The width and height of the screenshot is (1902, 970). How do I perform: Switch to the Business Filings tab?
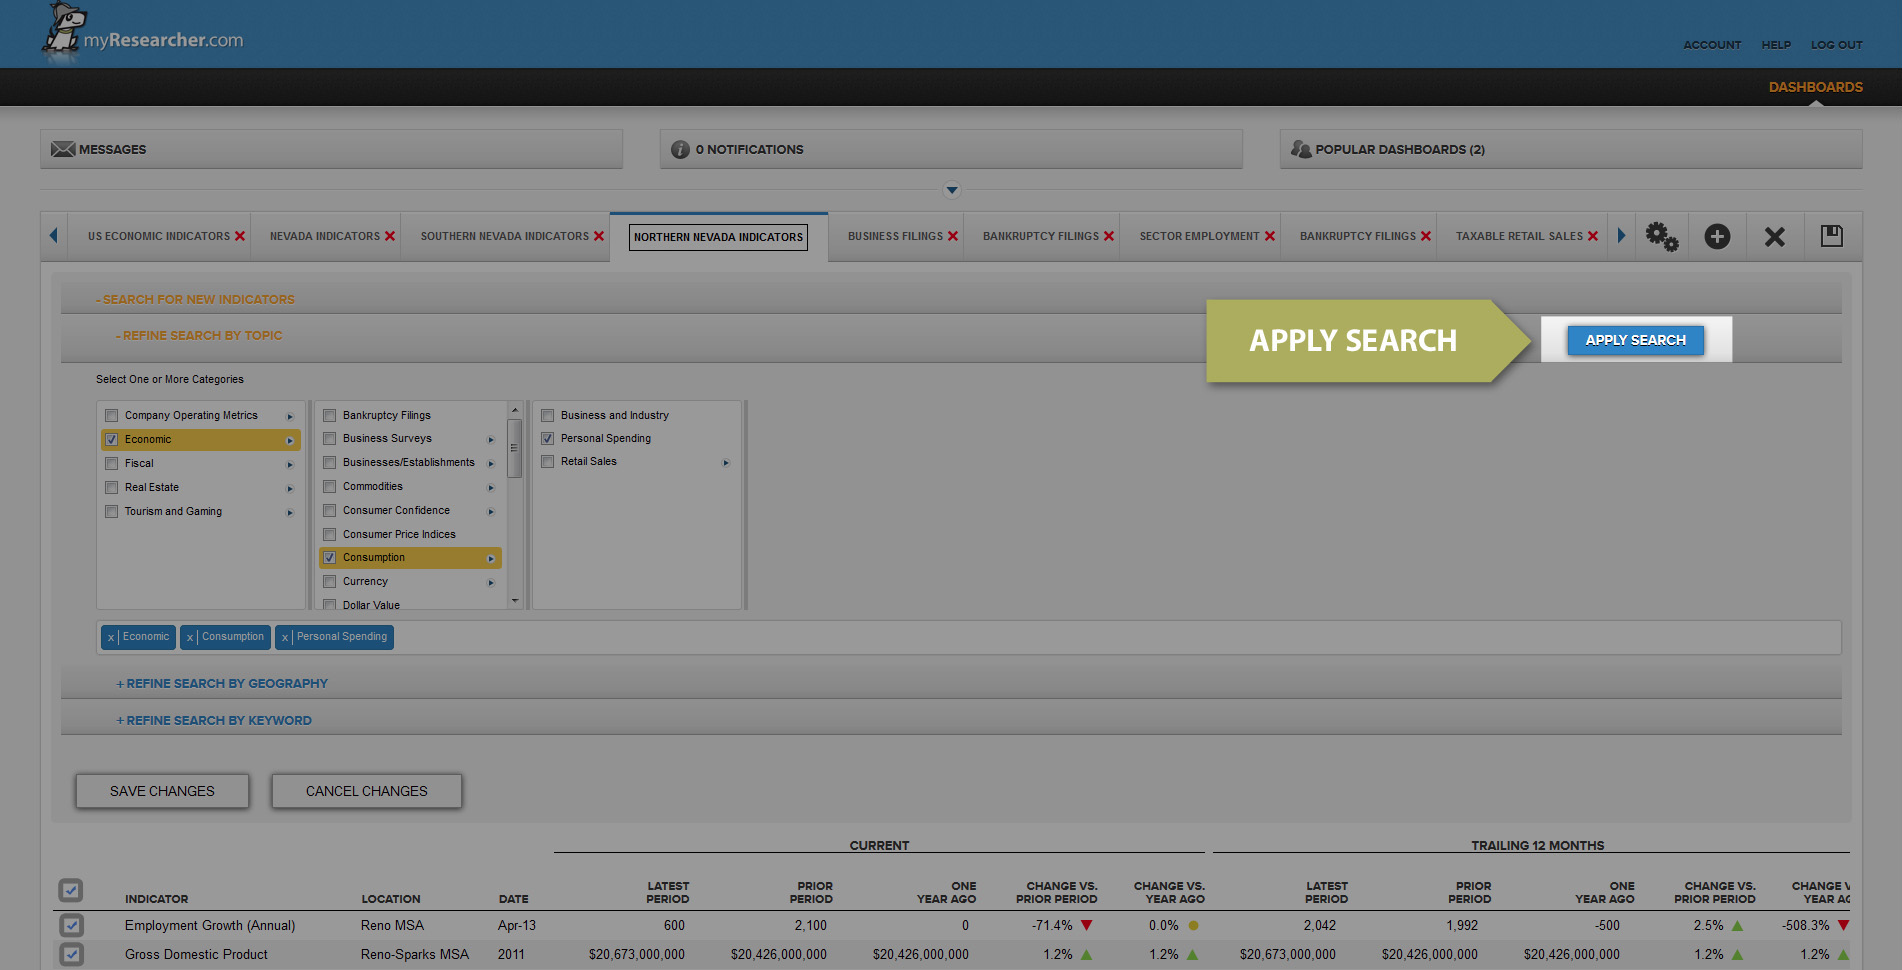coord(896,237)
